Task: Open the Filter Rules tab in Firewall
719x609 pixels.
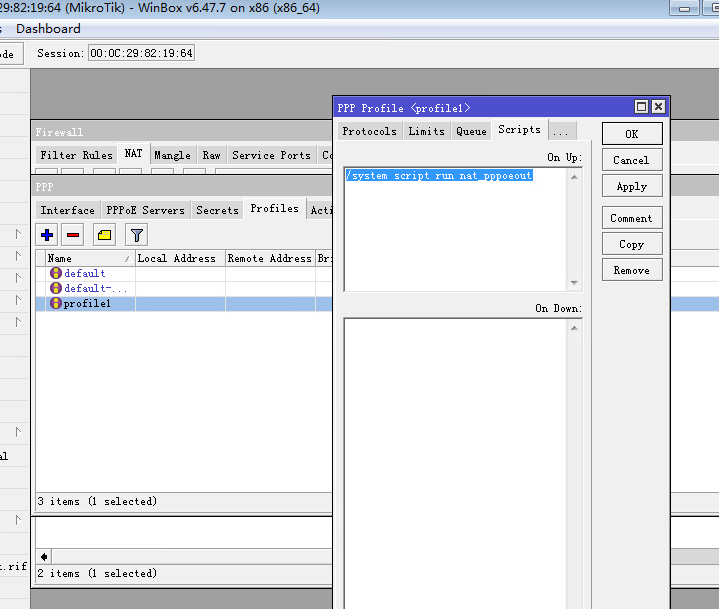Action: point(76,155)
